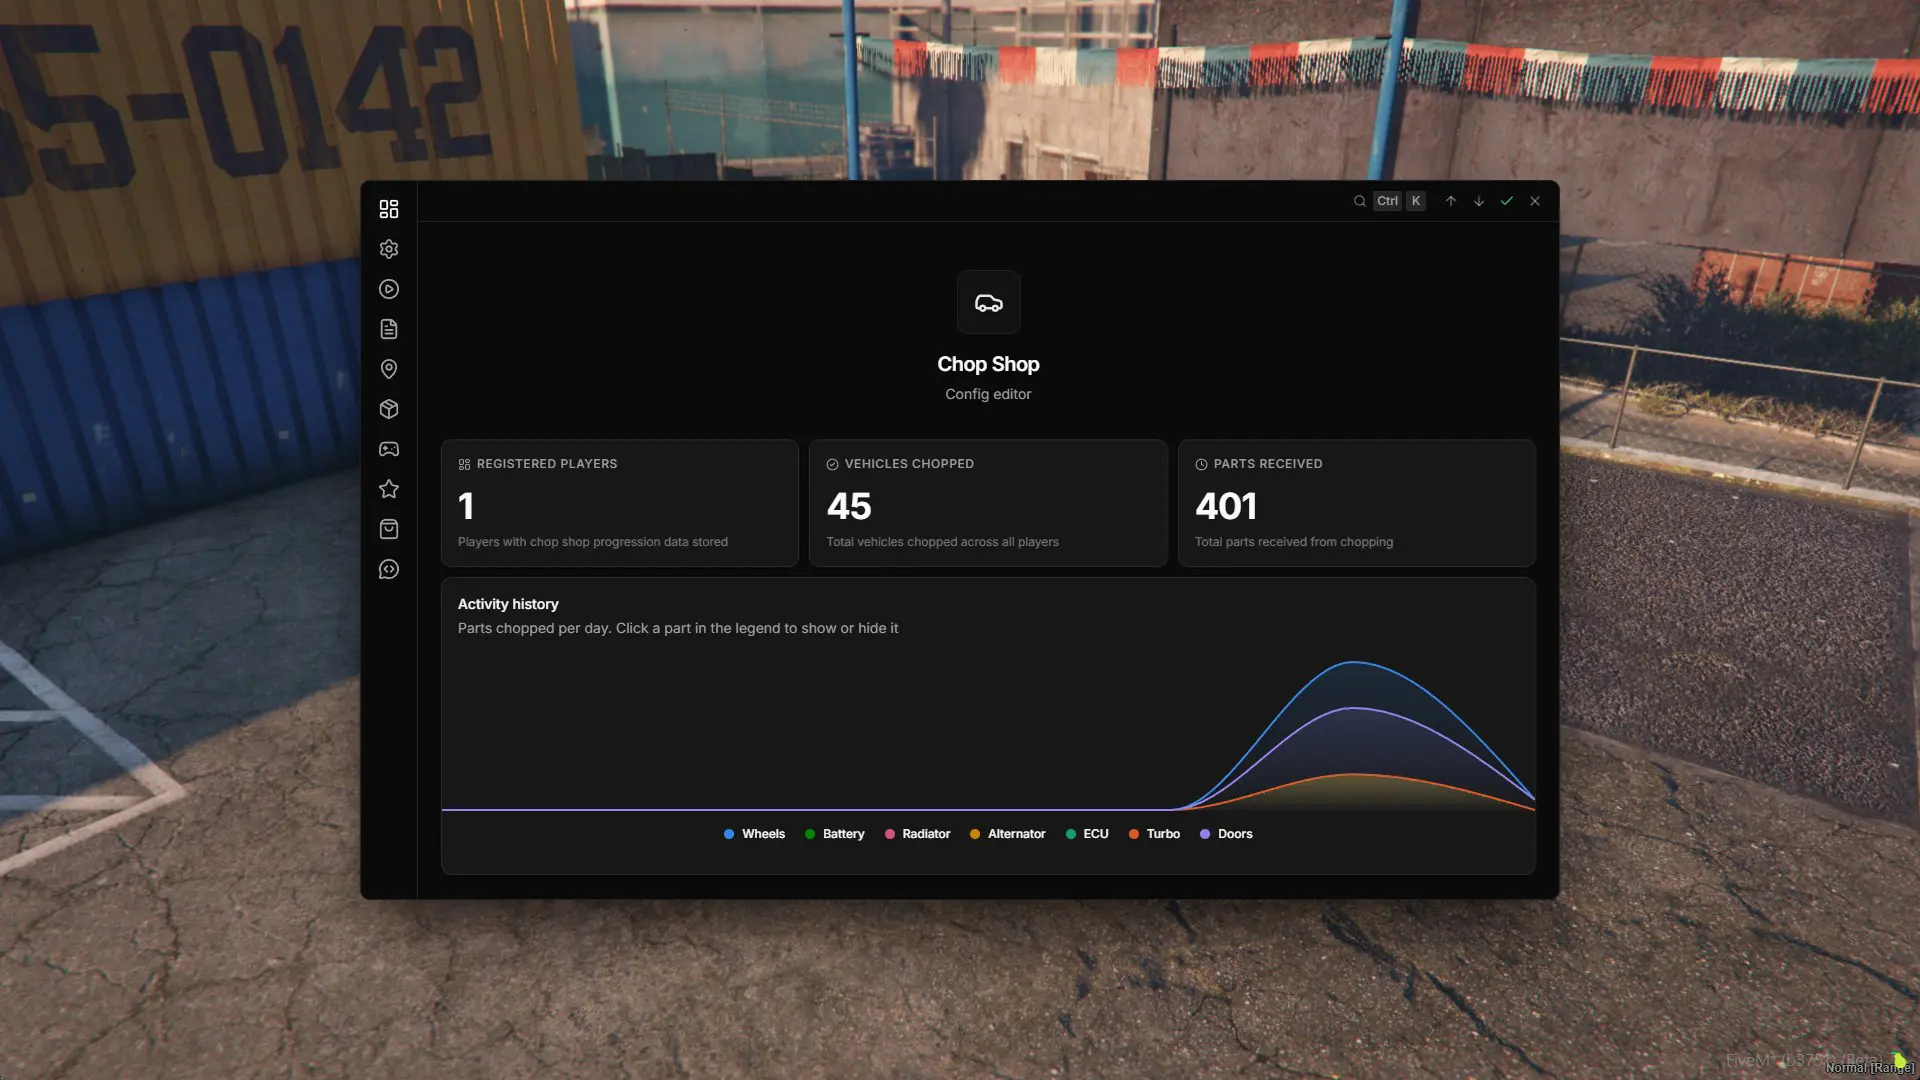Click the Chop Shop car logo icon
The height and width of the screenshot is (1080, 1920).
pyautogui.click(x=989, y=302)
